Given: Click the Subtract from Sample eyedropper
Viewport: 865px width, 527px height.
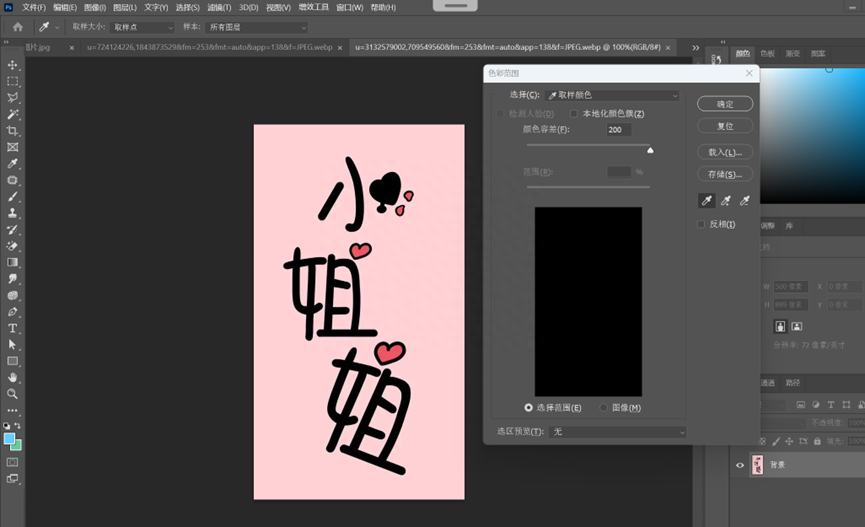Looking at the screenshot, I should tap(744, 201).
